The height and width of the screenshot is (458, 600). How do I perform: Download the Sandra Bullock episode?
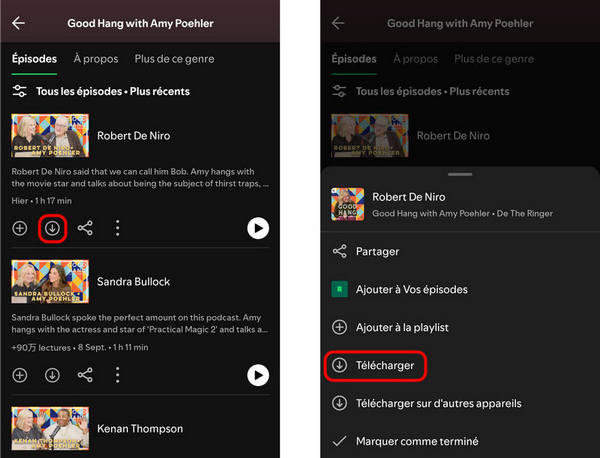52,375
